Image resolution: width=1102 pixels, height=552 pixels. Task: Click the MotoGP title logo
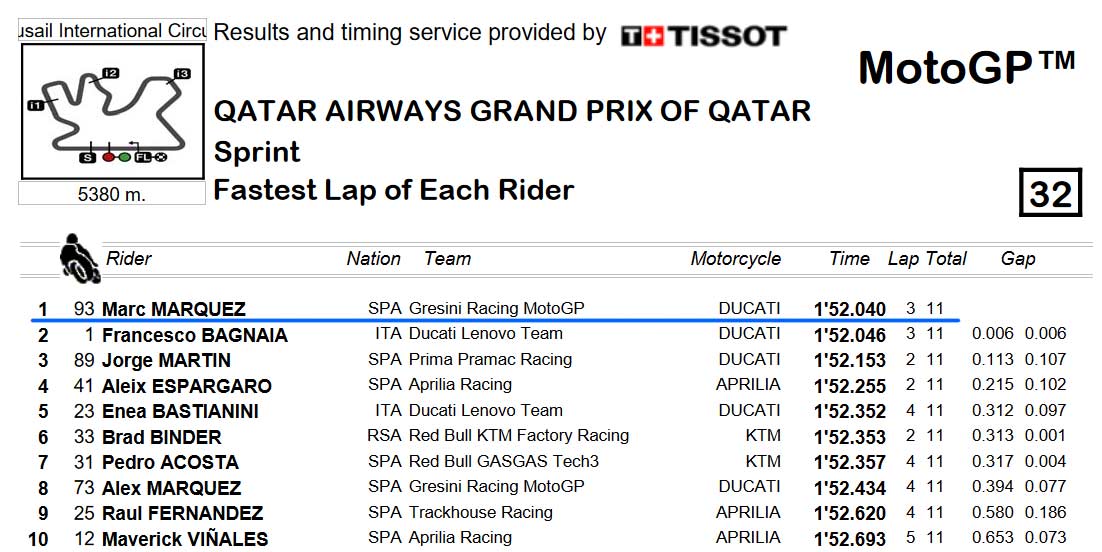click(966, 69)
